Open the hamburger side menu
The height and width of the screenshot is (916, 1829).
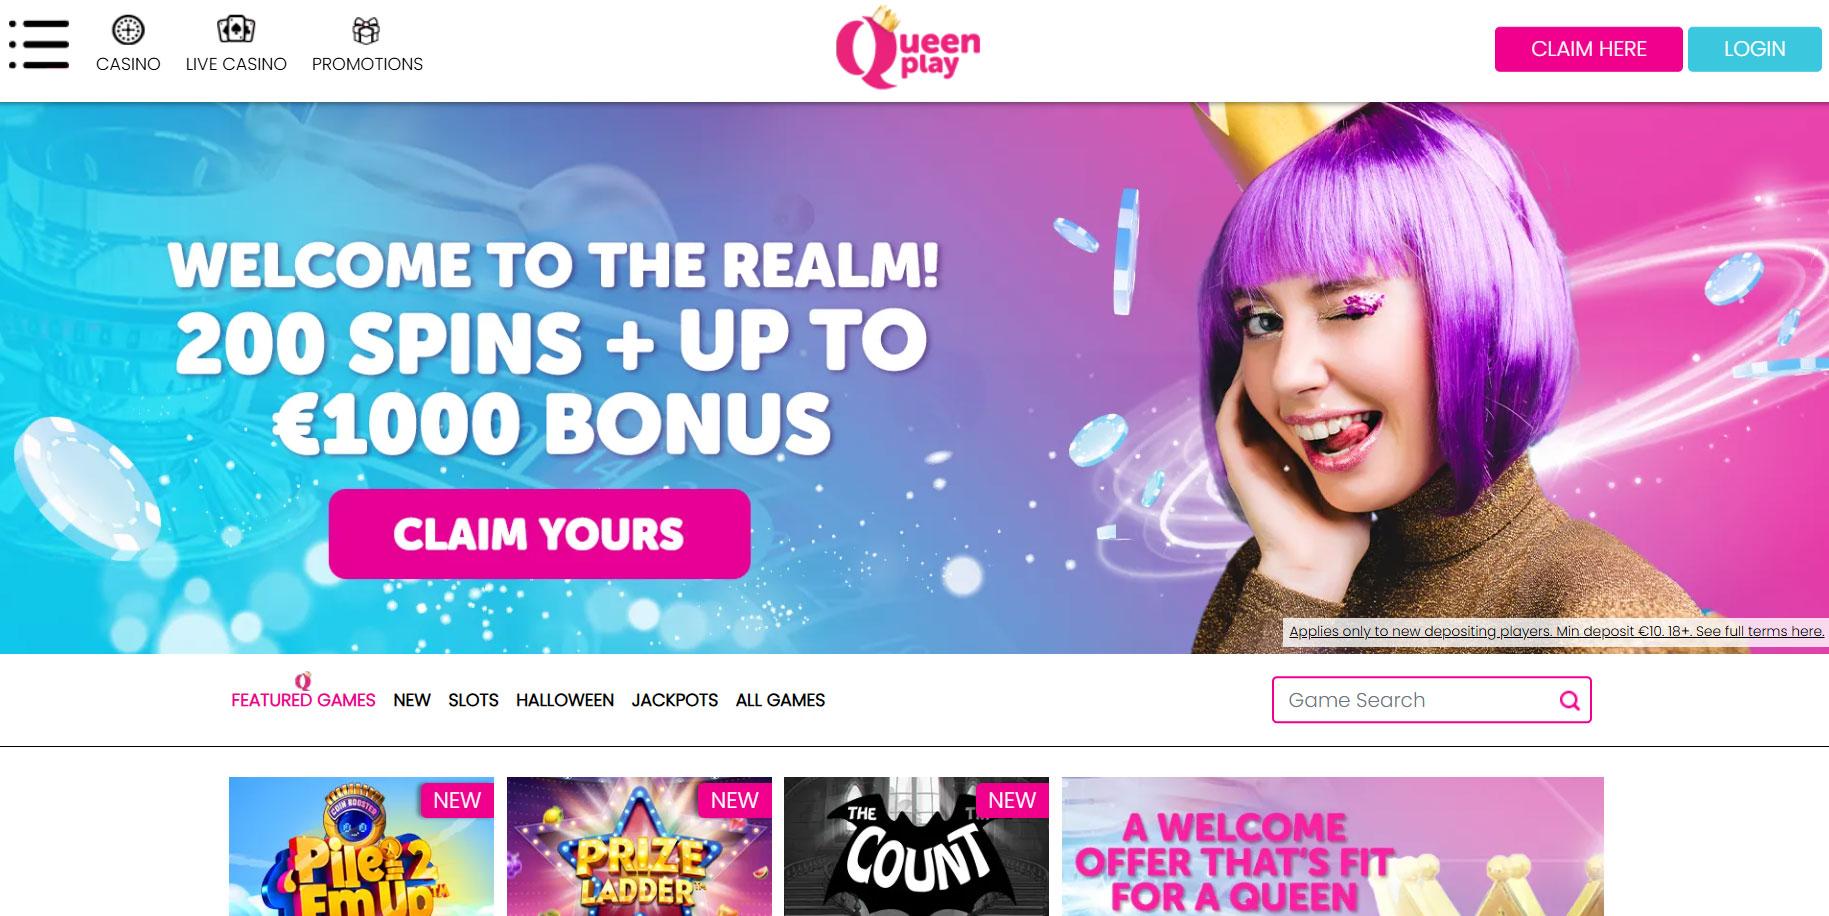[x=38, y=45]
